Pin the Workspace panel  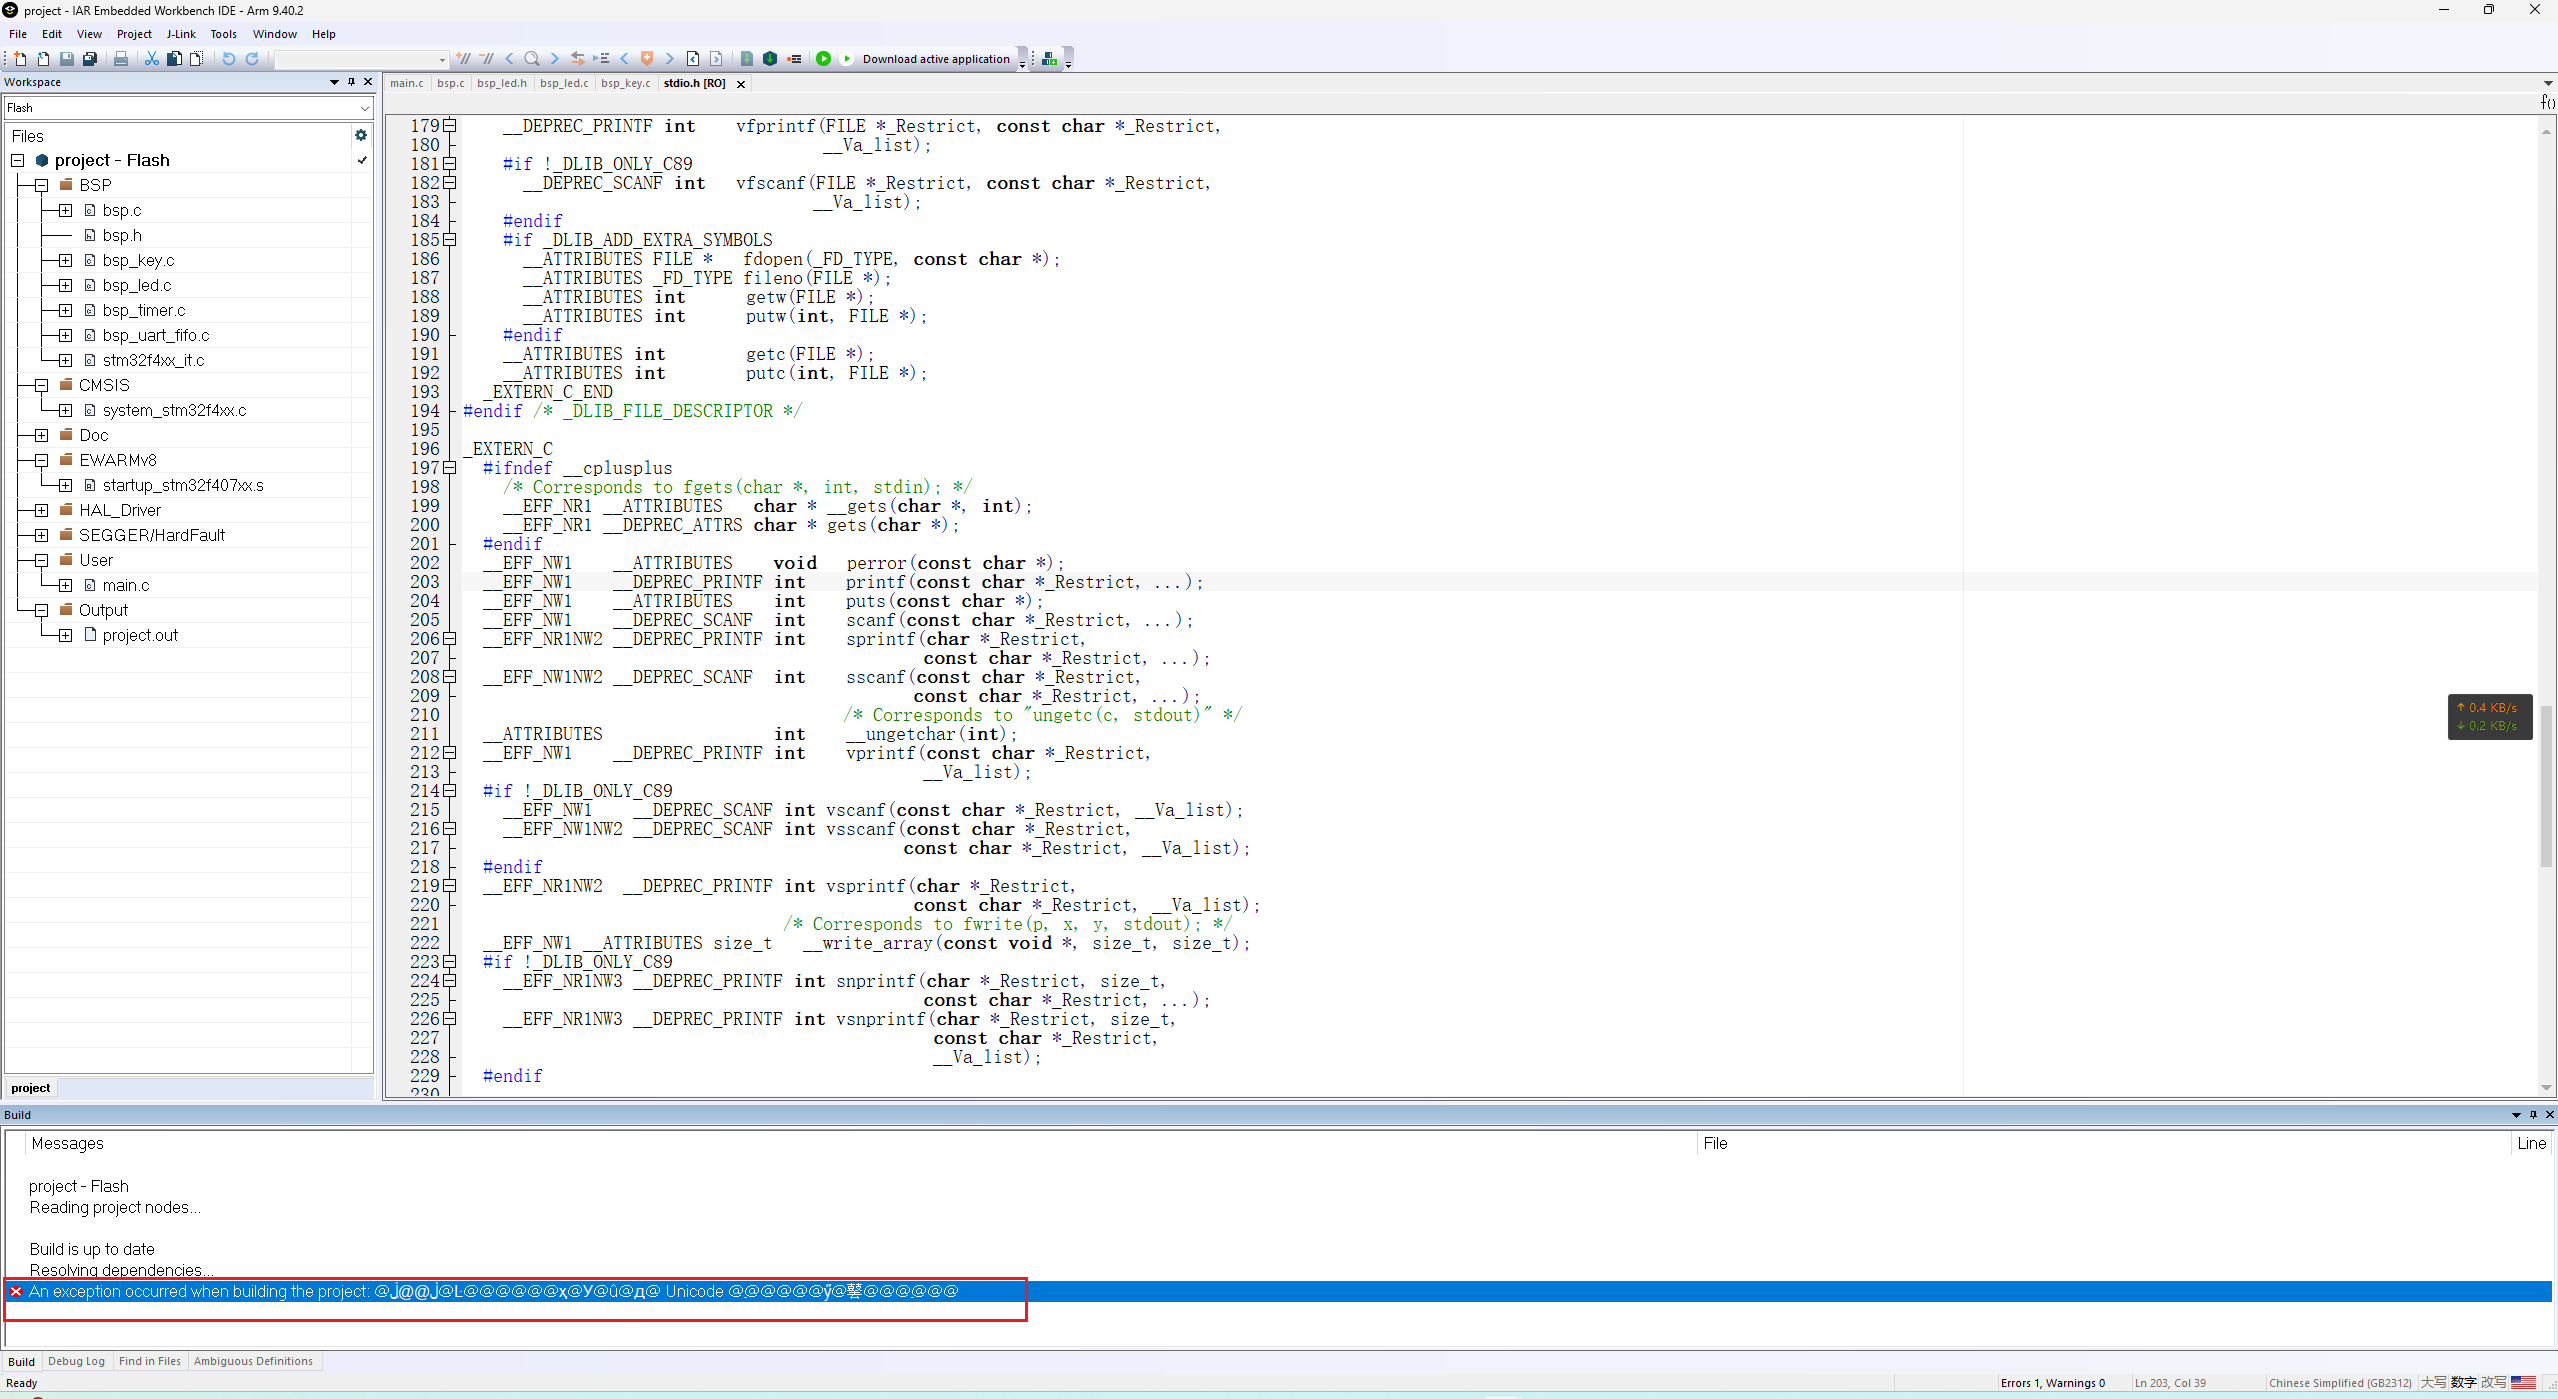(351, 82)
